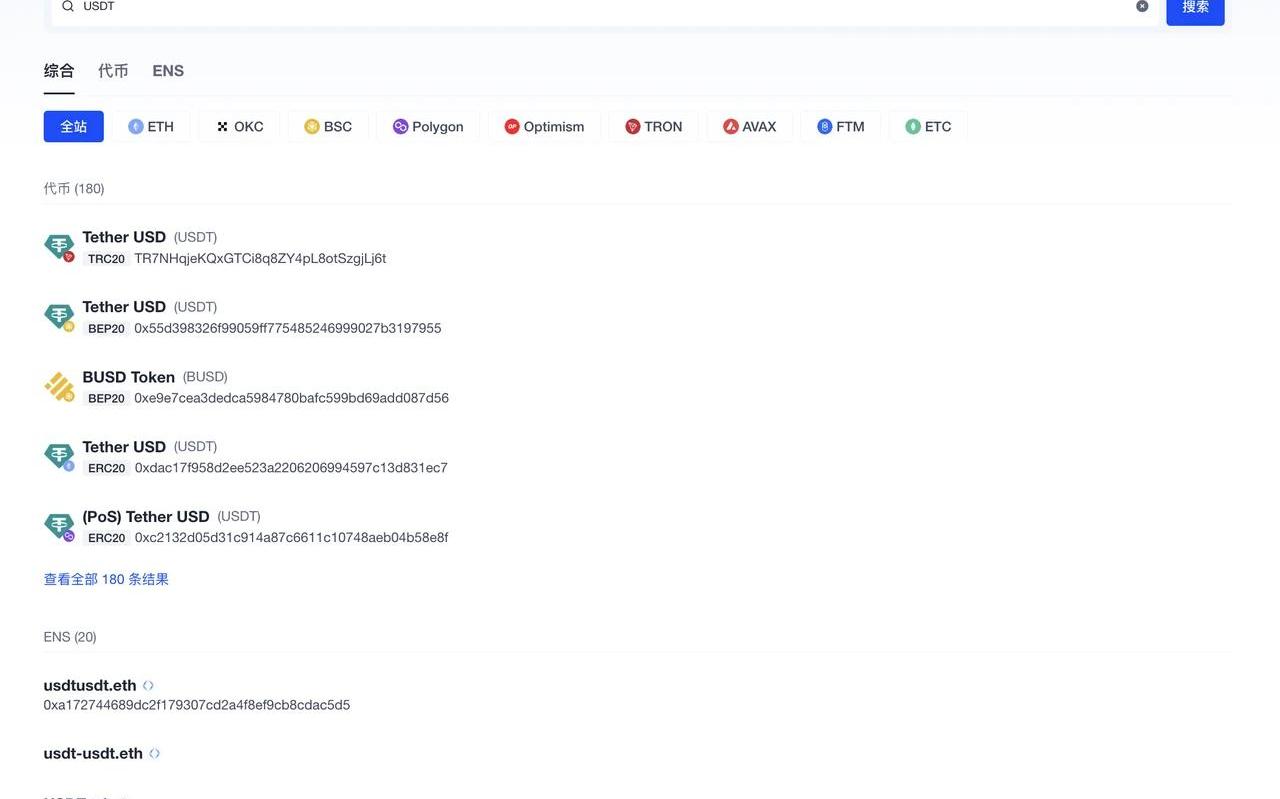Click the (PoS) Tether USD token icon
This screenshot has width=1280, height=799.
pos(59,527)
